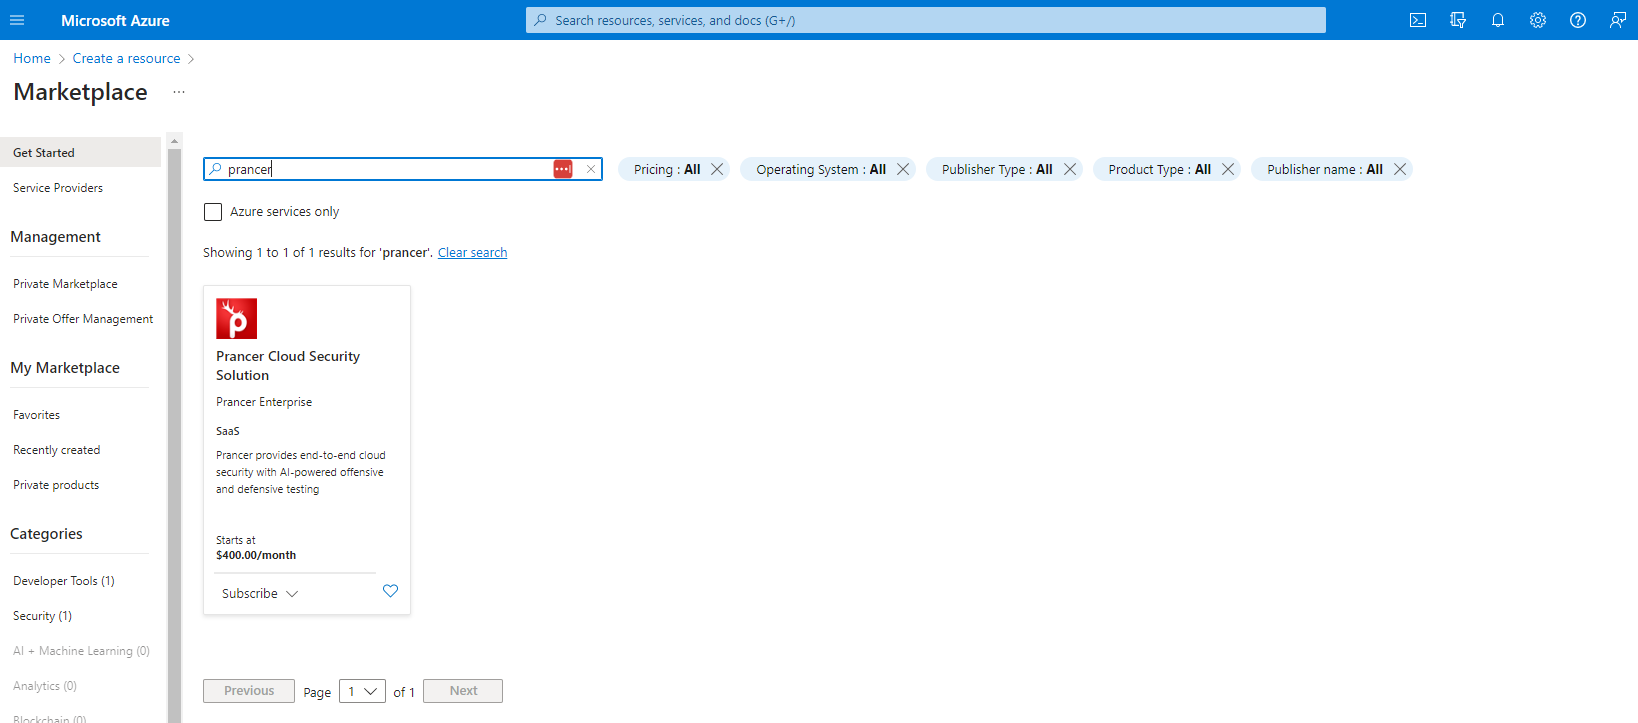The height and width of the screenshot is (723, 1638).
Task: Select Get Started in the sidebar
Action: coord(80,152)
